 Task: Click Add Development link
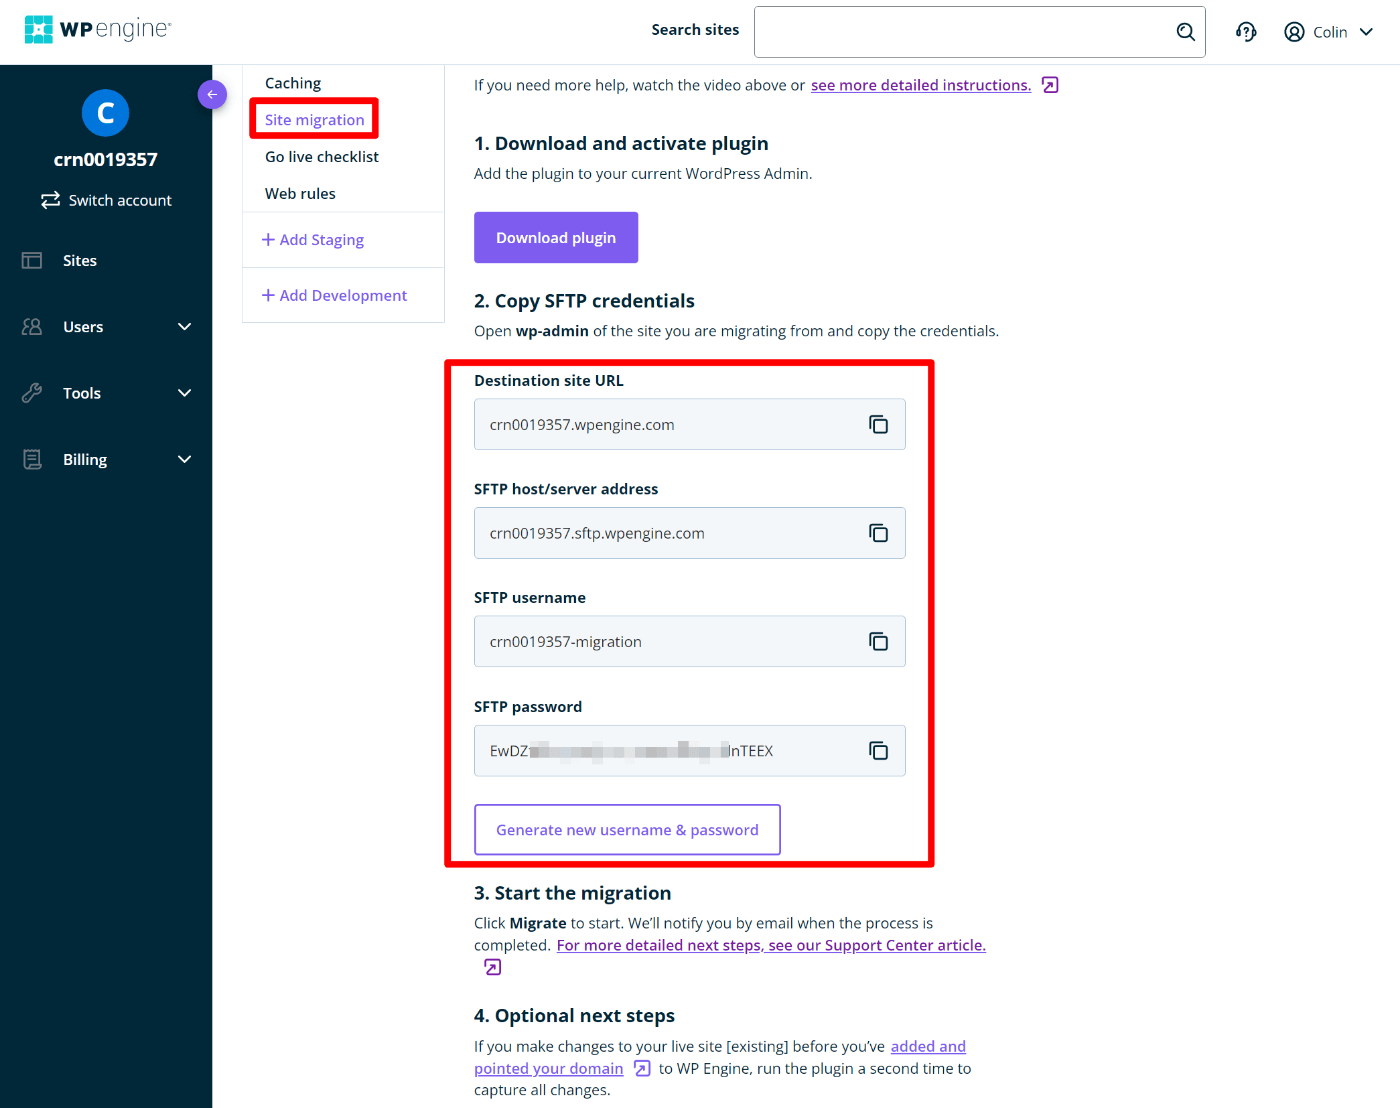point(343,295)
